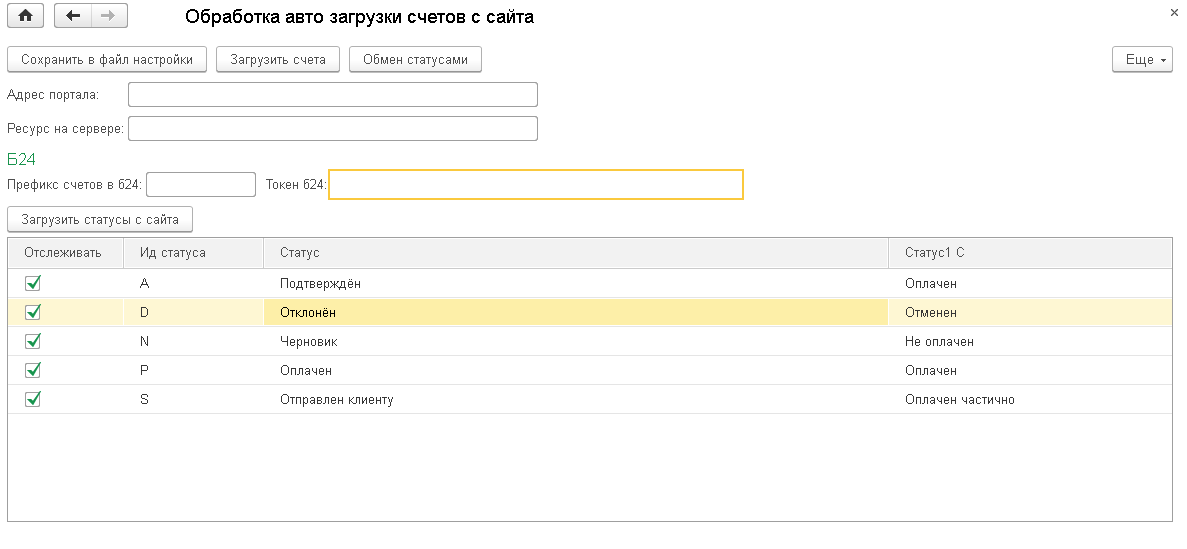The height and width of the screenshot is (549, 1187).
Task: Select the Не оплачен cell
Action: point(1030,342)
